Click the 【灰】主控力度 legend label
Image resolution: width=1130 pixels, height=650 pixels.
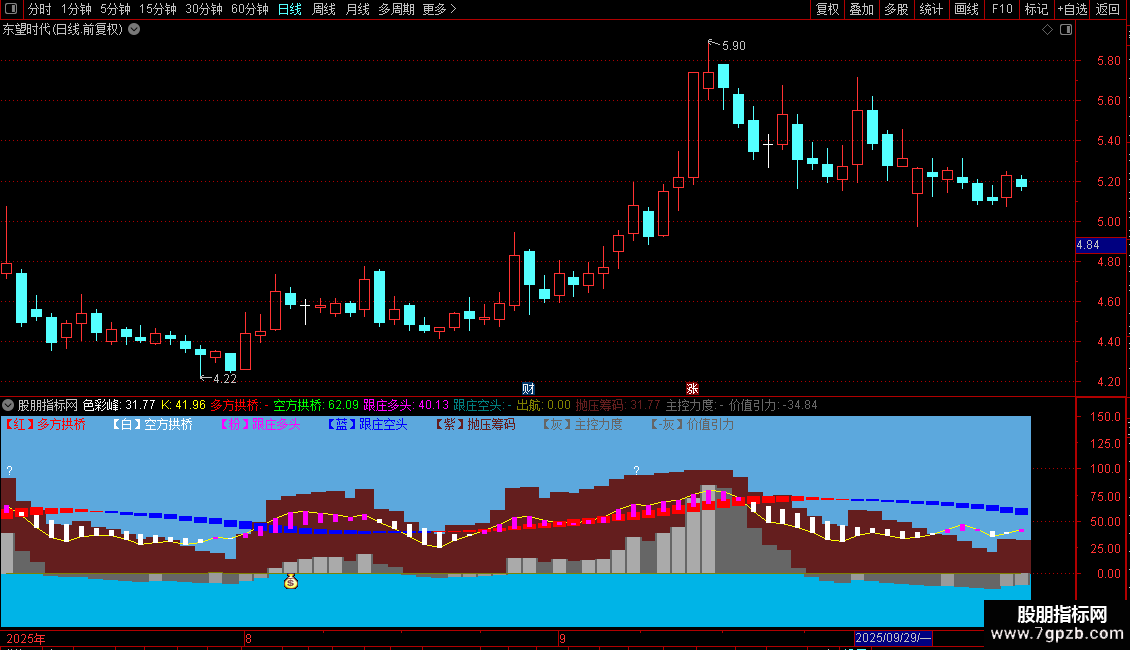[x=582, y=424]
